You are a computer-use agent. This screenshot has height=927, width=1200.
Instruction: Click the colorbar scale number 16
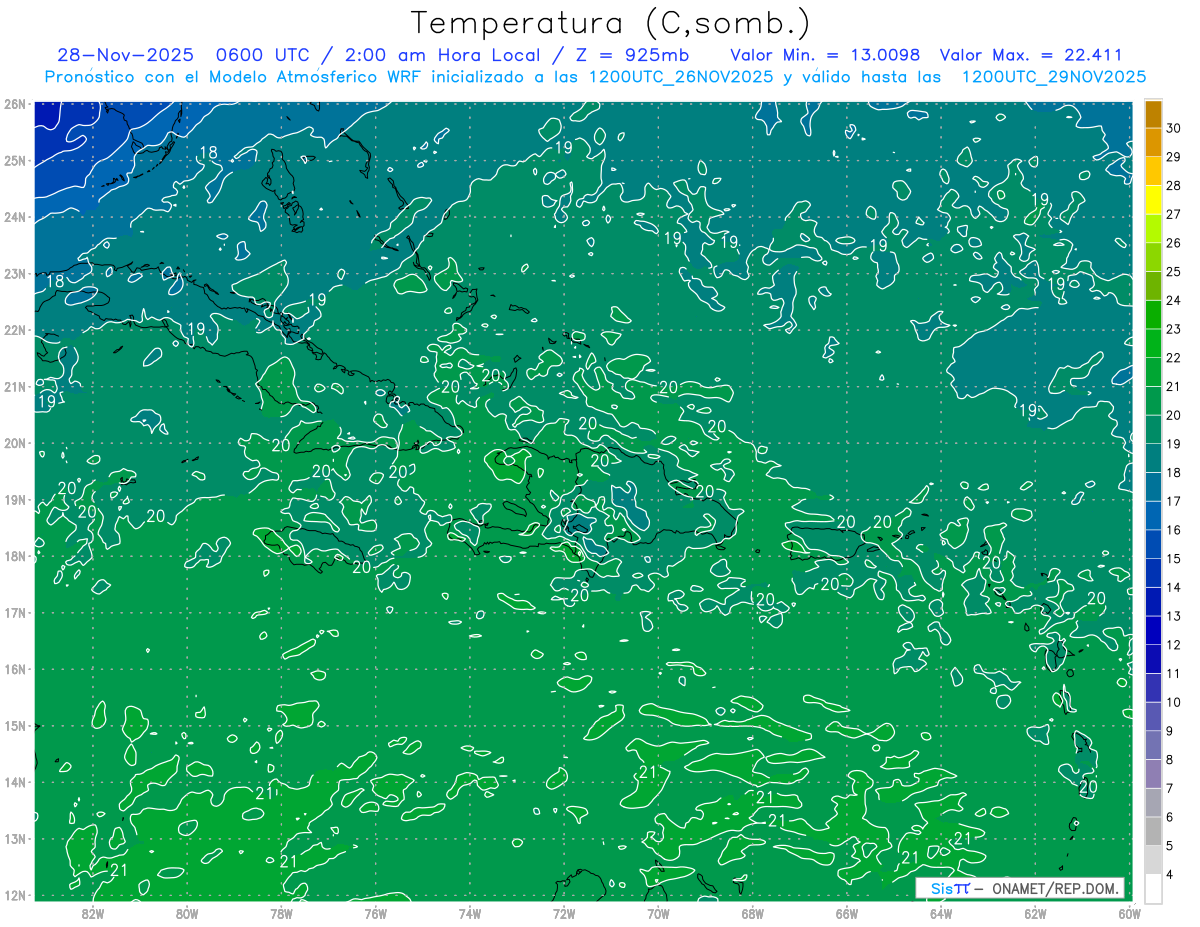(x=1173, y=530)
